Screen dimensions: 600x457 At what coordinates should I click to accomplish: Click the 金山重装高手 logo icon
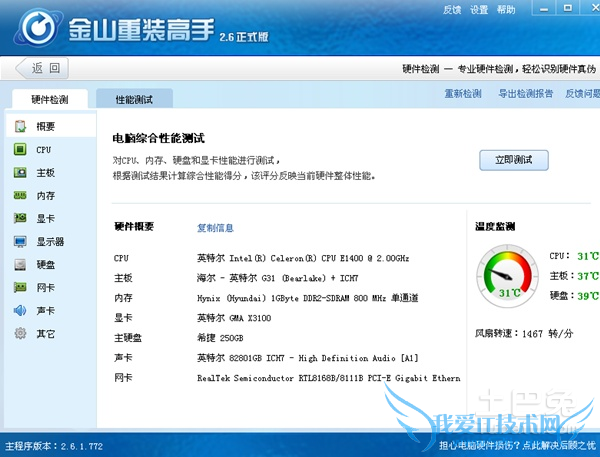38,27
